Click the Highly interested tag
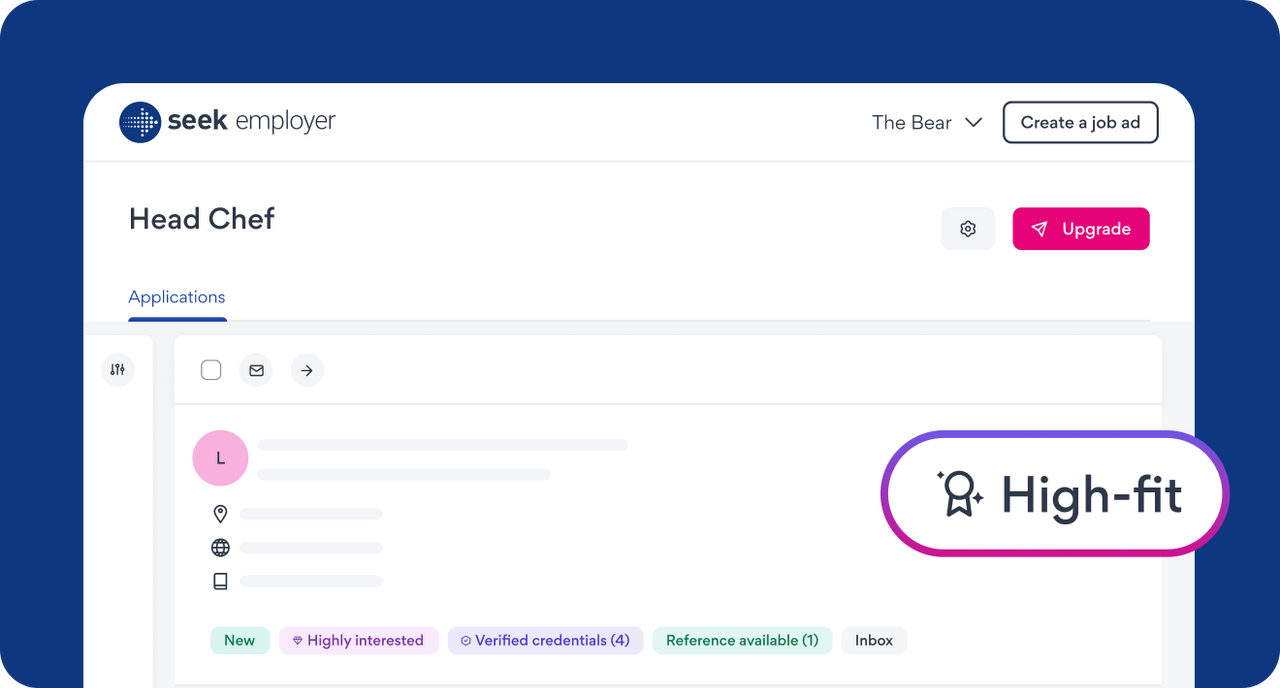 coord(358,641)
